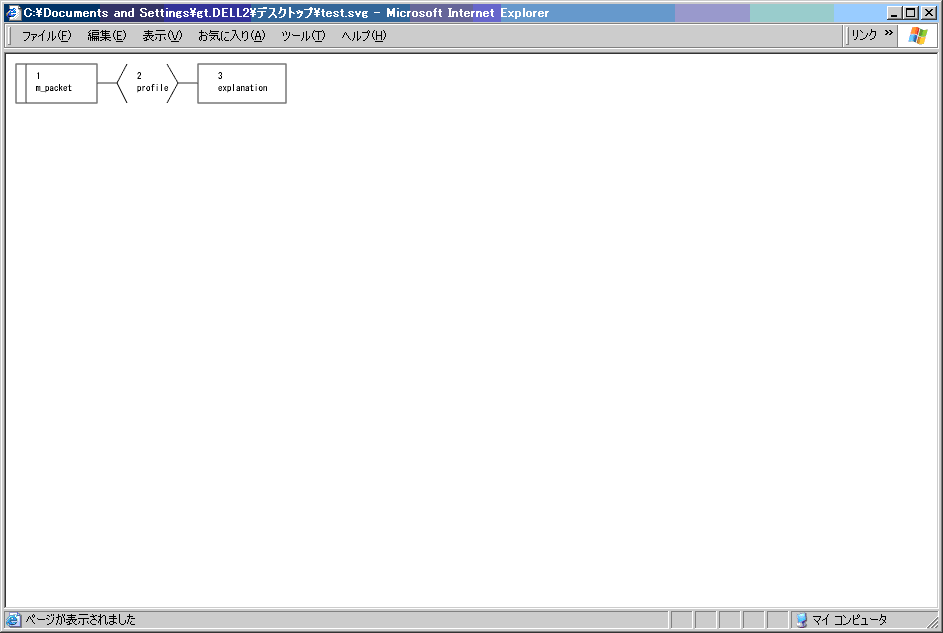This screenshot has width=943, height=633.
Task: Open the 表示(V) menu
Action: 162,36
